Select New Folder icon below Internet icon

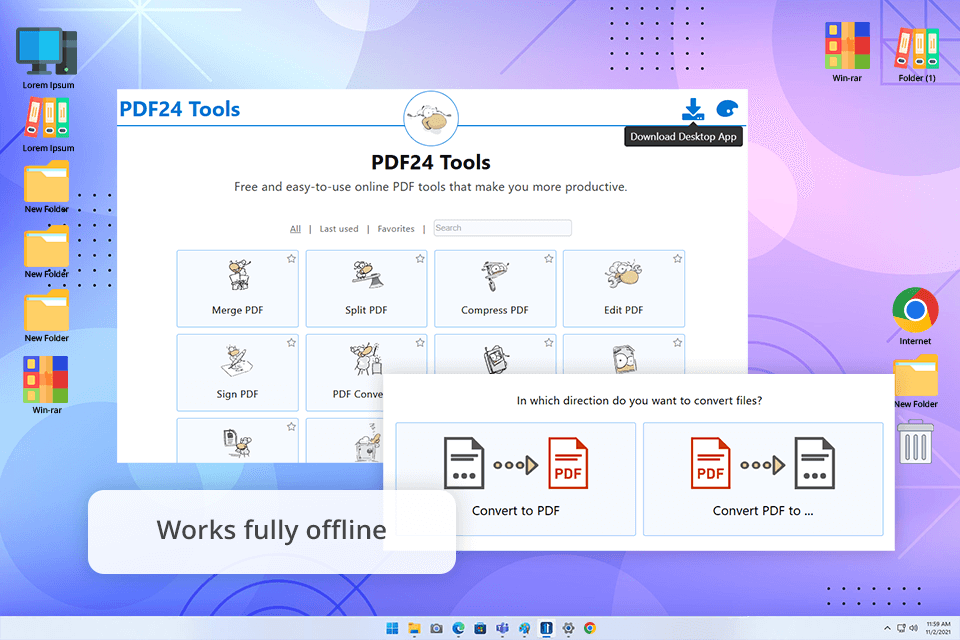[x=915, y=382]
